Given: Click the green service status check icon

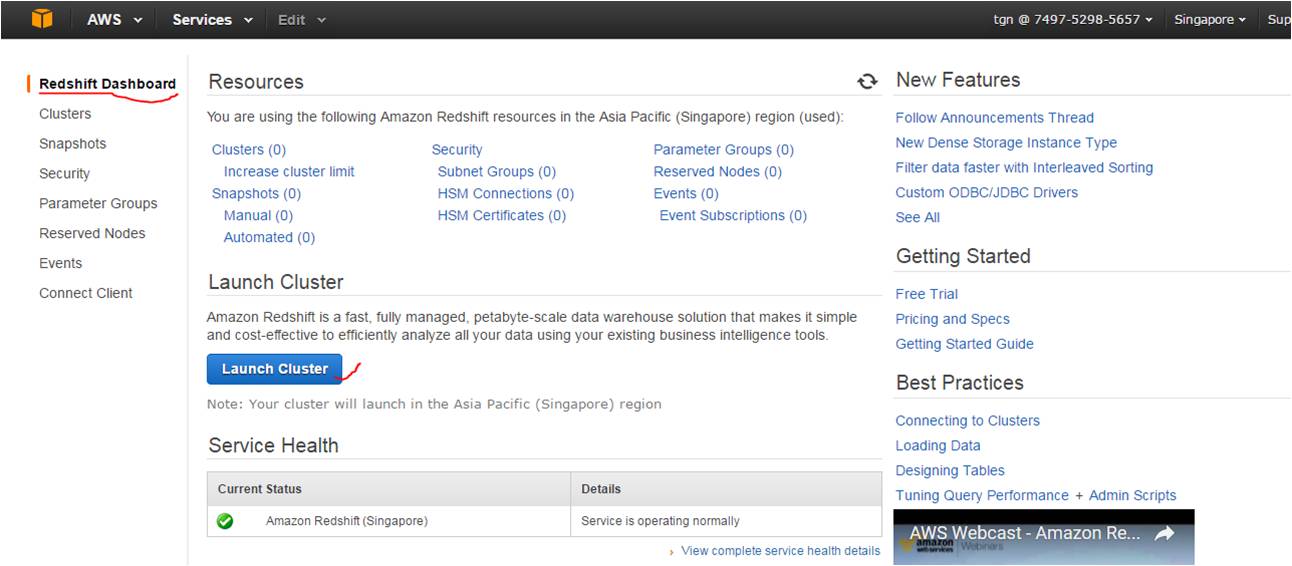Looking at the screenshot, I should coord(225,521).
